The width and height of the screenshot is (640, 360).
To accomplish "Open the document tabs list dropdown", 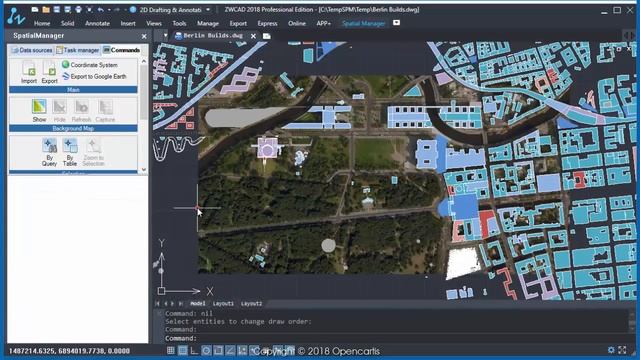I will 165,36.
